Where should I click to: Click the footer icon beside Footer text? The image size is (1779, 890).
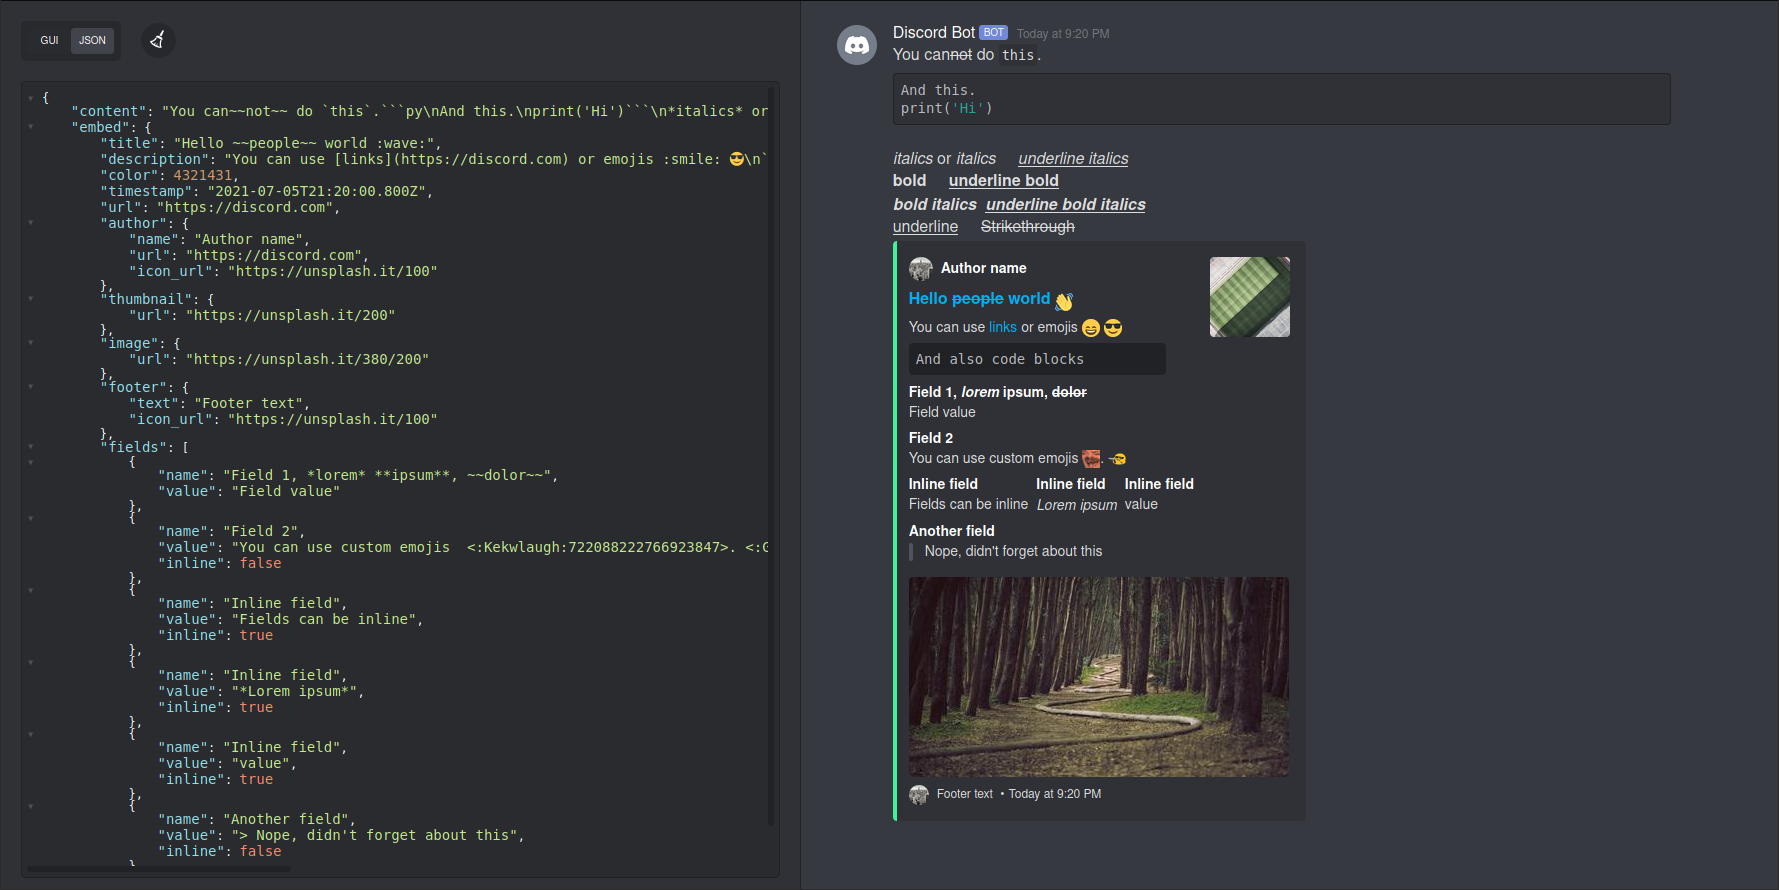919,794
